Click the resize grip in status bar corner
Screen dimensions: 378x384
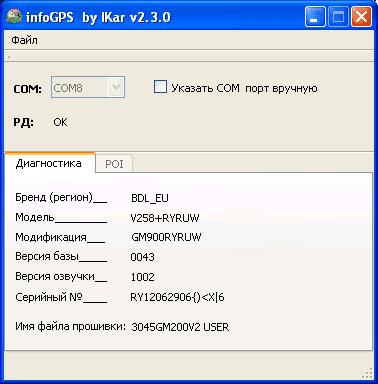coord(367,373)
